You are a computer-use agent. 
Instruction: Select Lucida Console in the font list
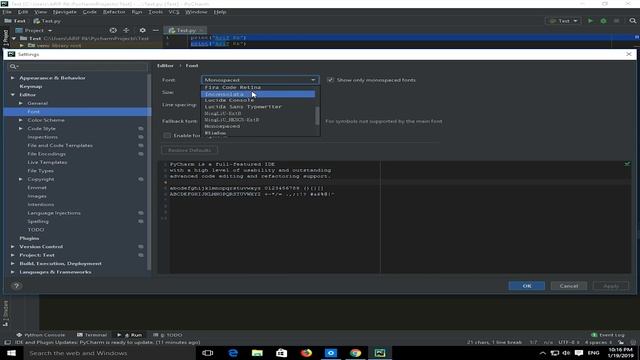pyautogui.click(x=258, y=100)
